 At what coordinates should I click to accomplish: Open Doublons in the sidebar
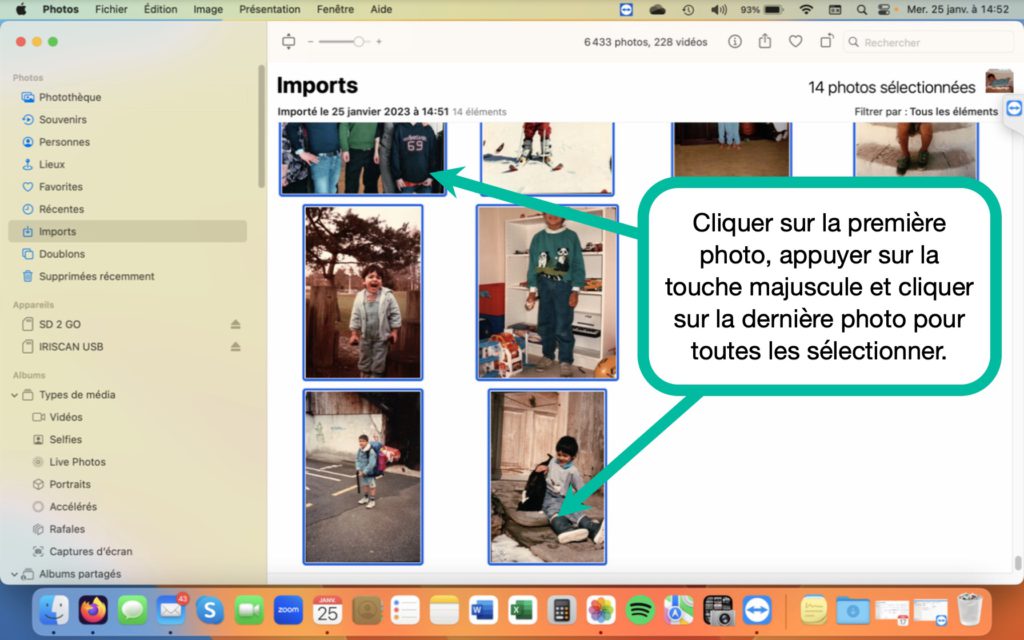pyautogui.click(x=61, y=254)
